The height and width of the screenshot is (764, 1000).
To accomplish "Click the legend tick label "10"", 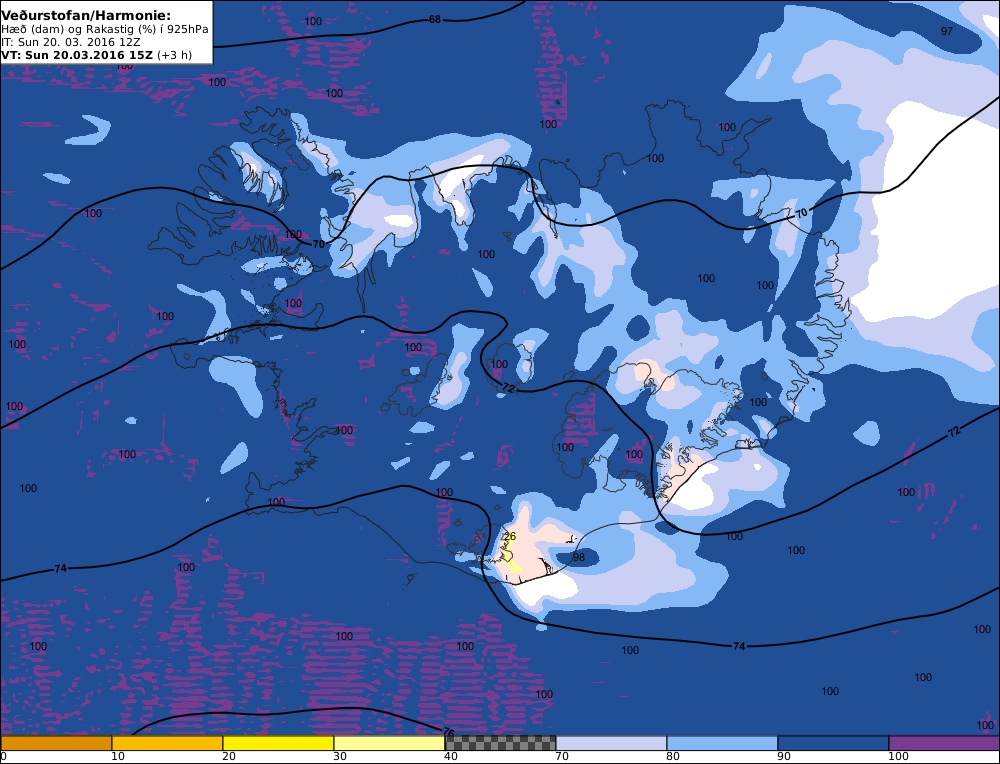I will coord(118,756).
